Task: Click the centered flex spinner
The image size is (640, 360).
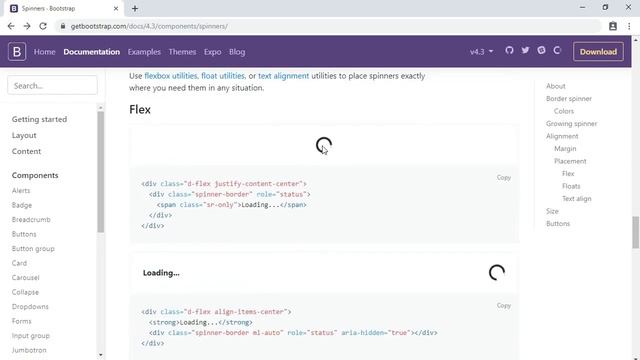Action: 324,145
